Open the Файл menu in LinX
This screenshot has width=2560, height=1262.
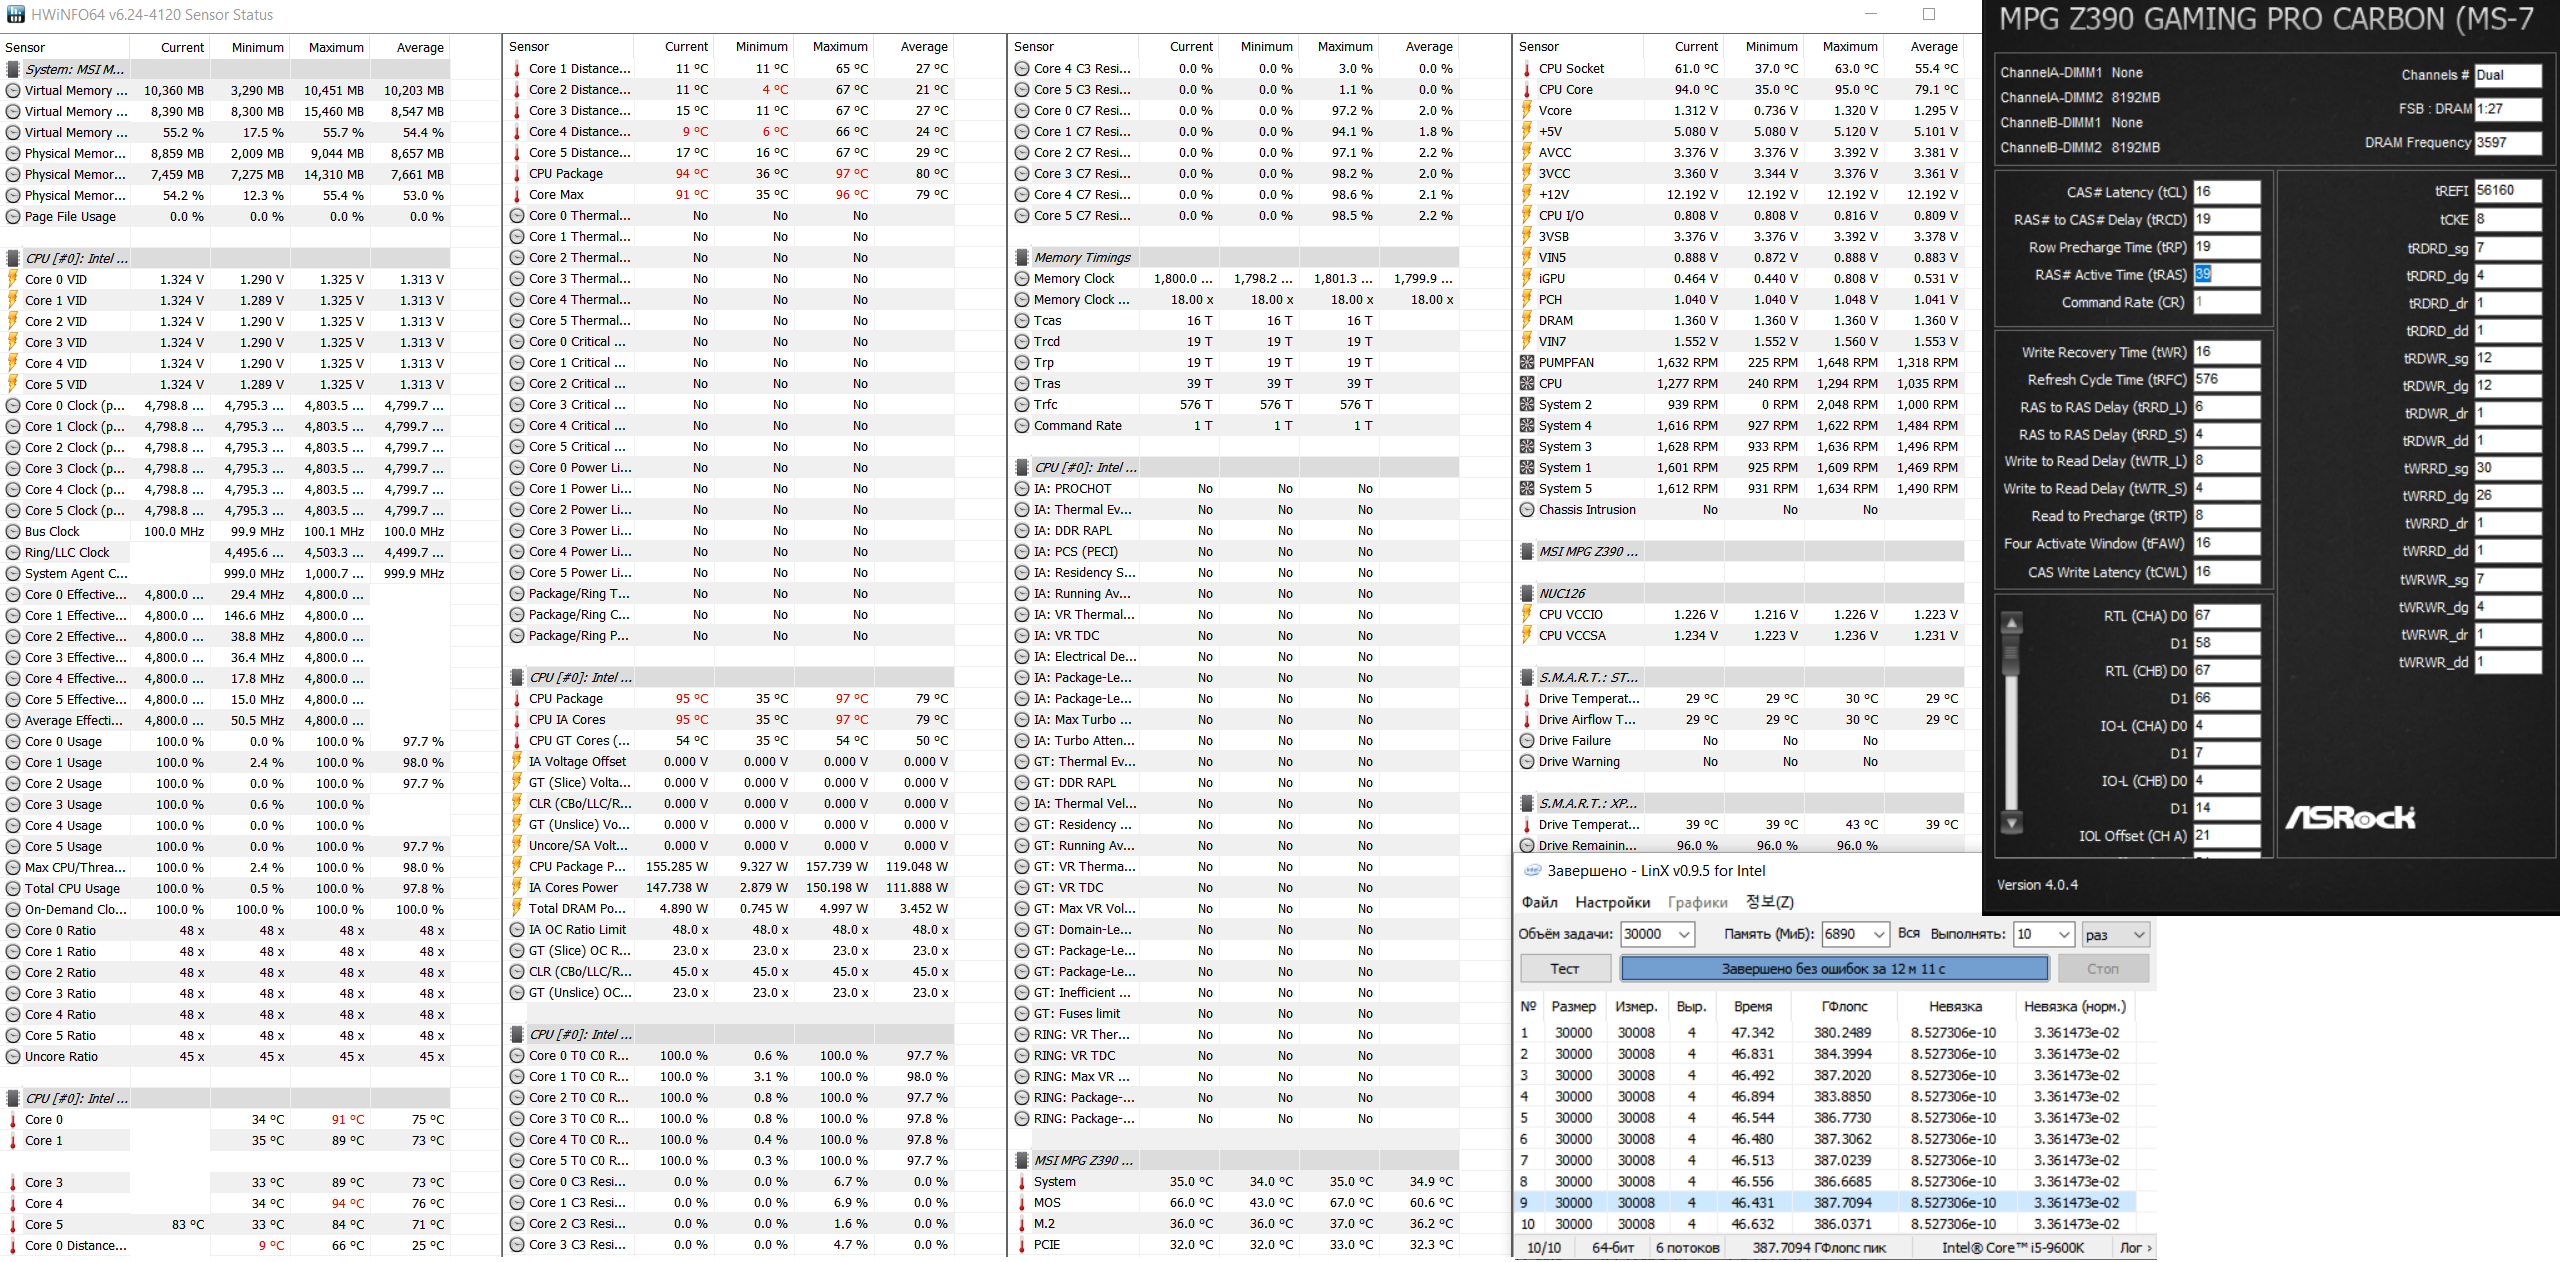(x=1539, y=903)
